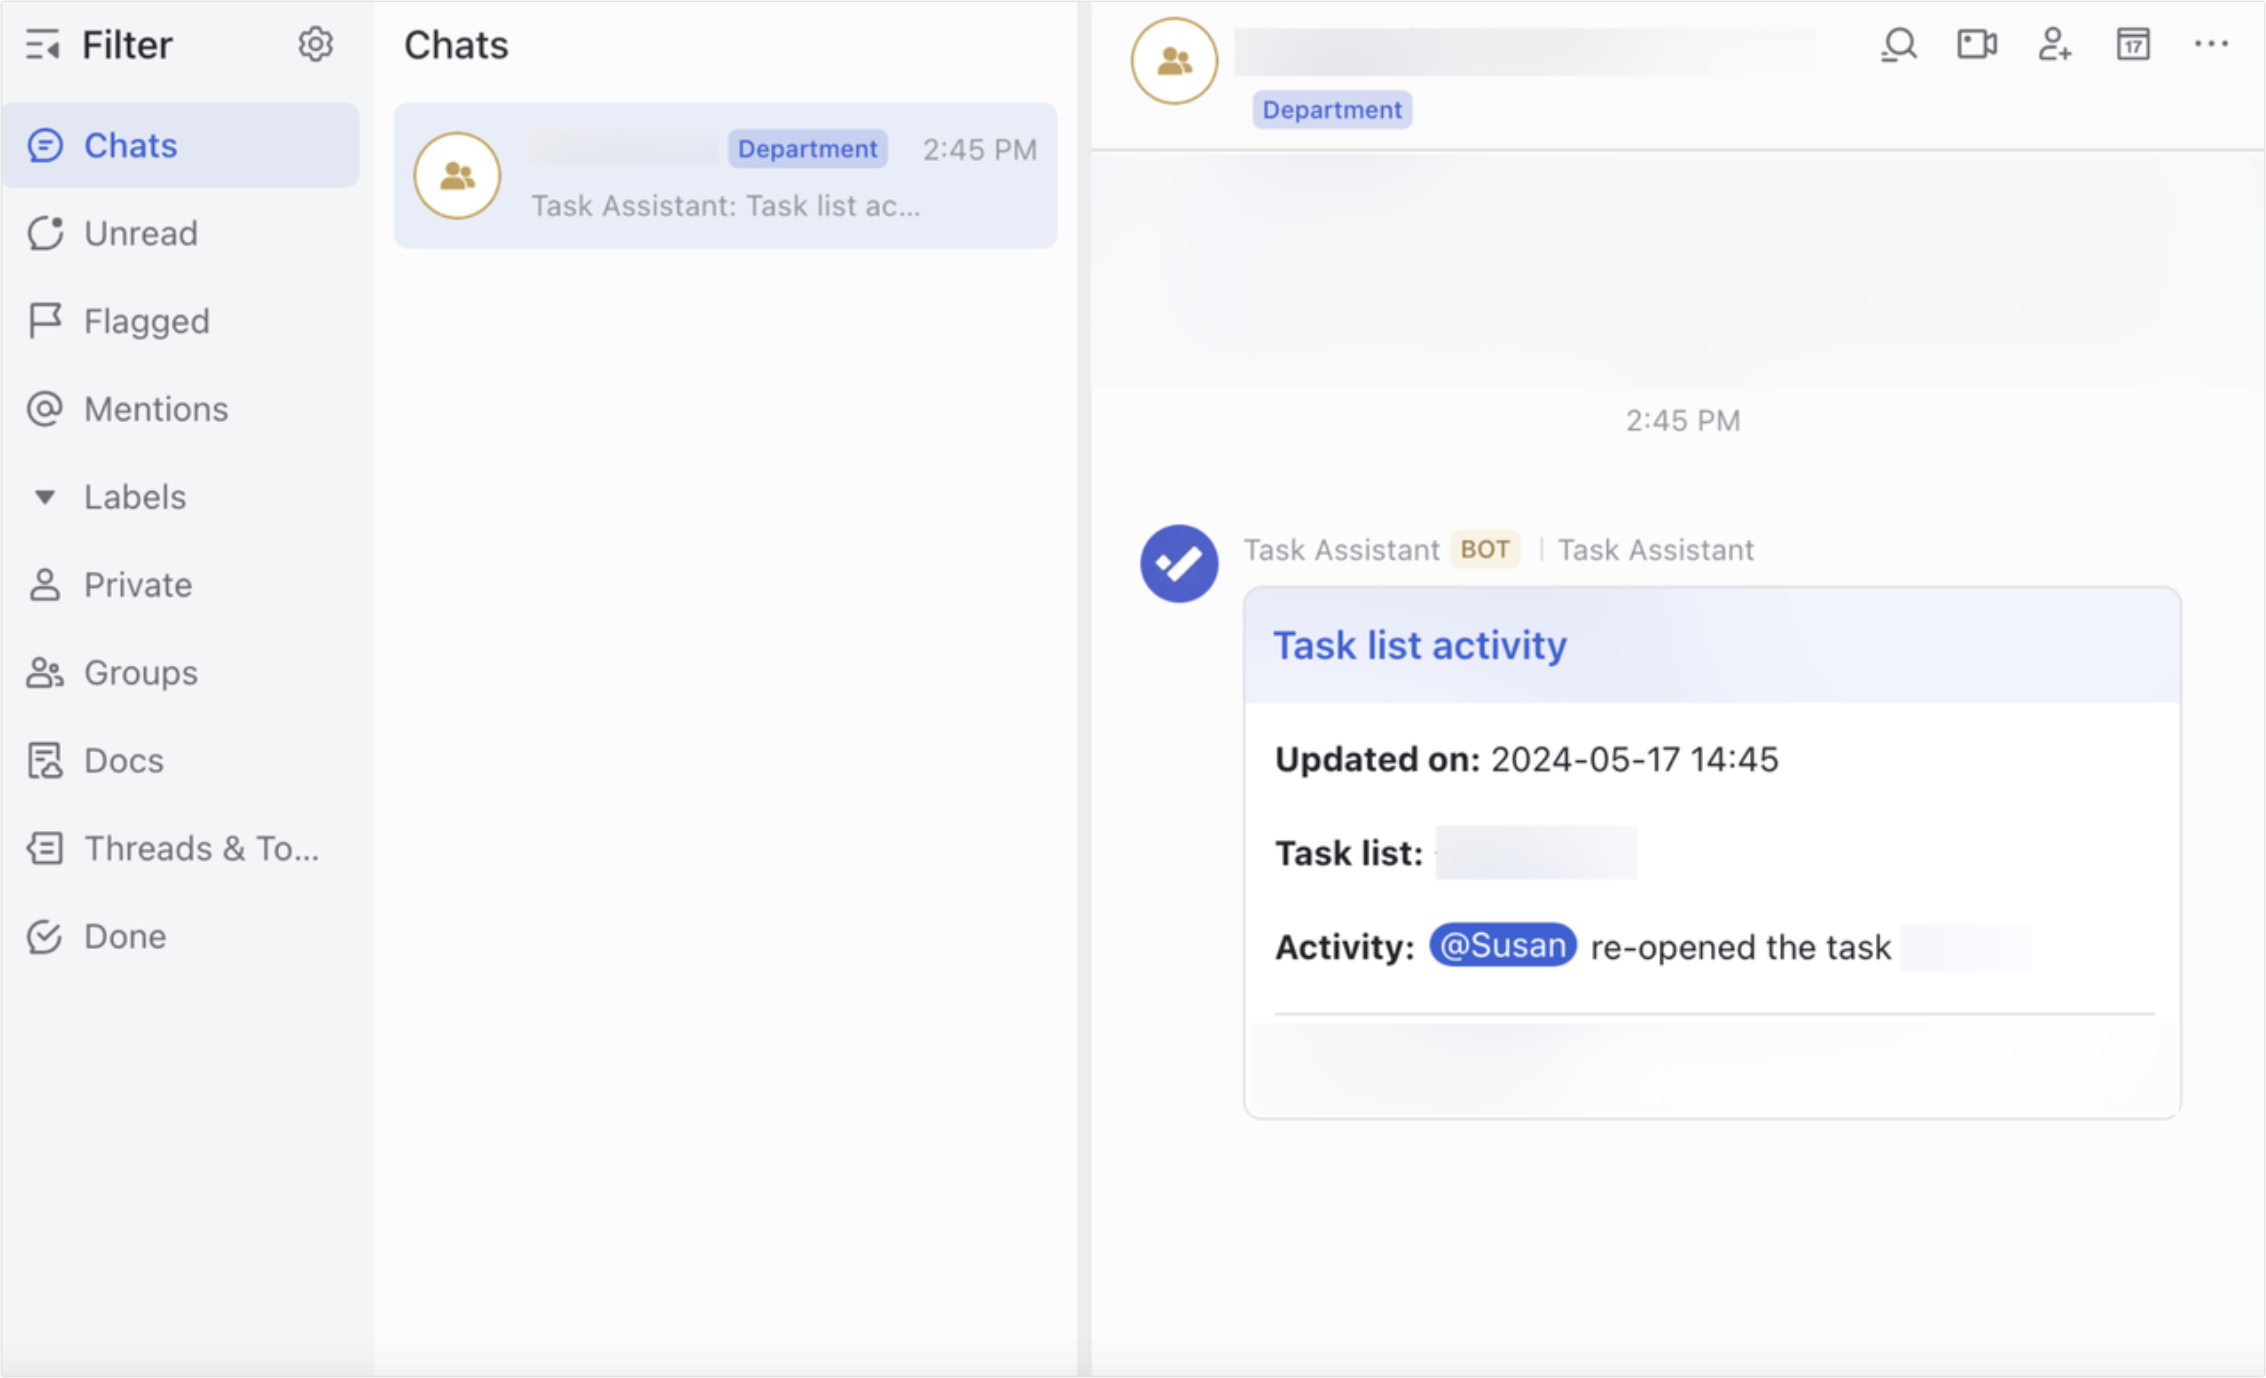Viewport: 2266px width, 1378px height.
Task: Switch to the Groups filter section
Action: 45,672
